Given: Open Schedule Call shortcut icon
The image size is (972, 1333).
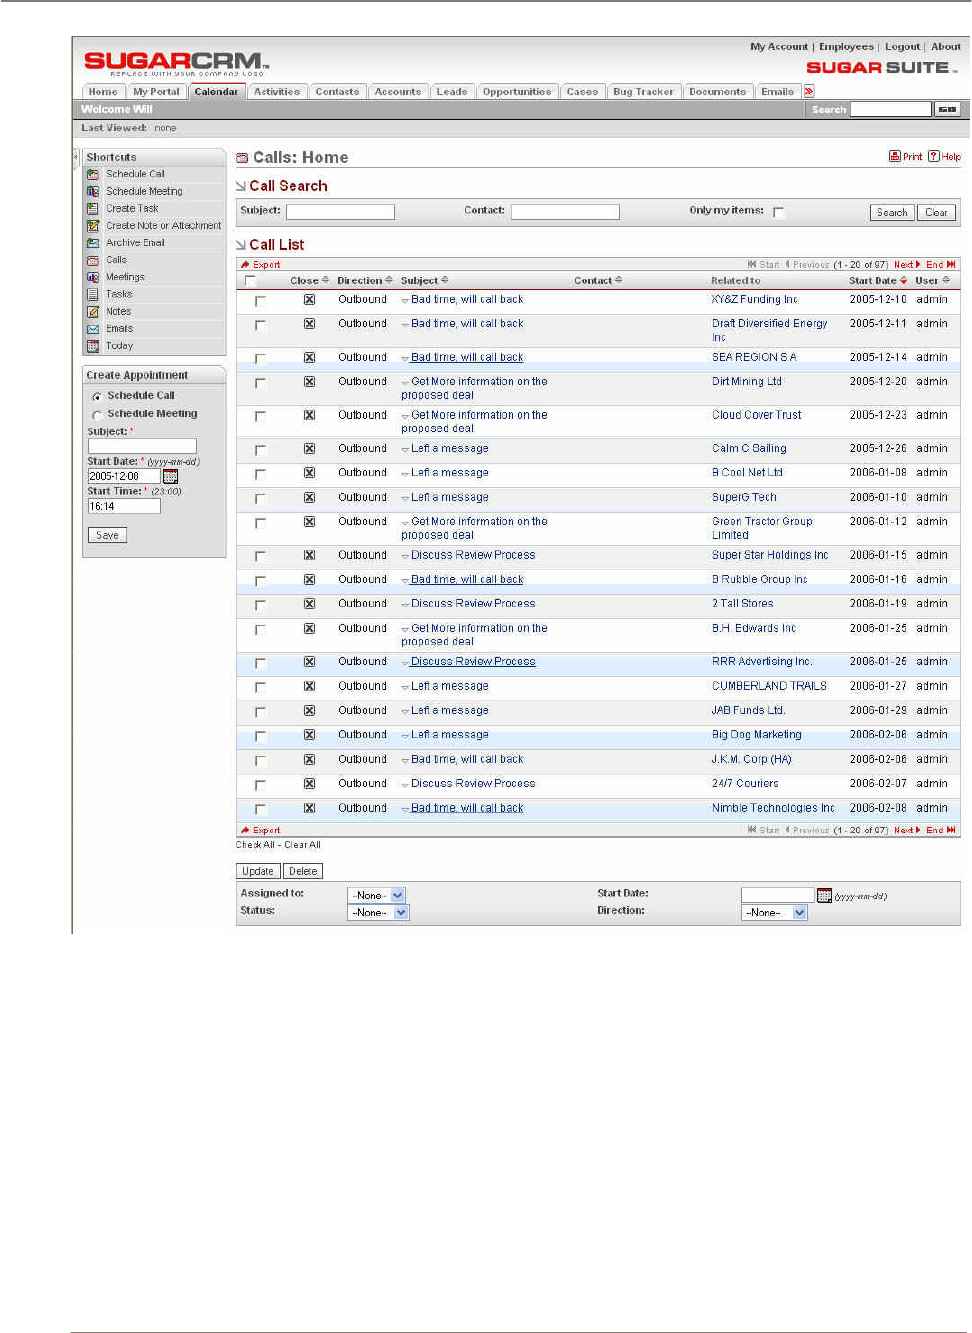Looking at the screenshot, I should point(93,174).
